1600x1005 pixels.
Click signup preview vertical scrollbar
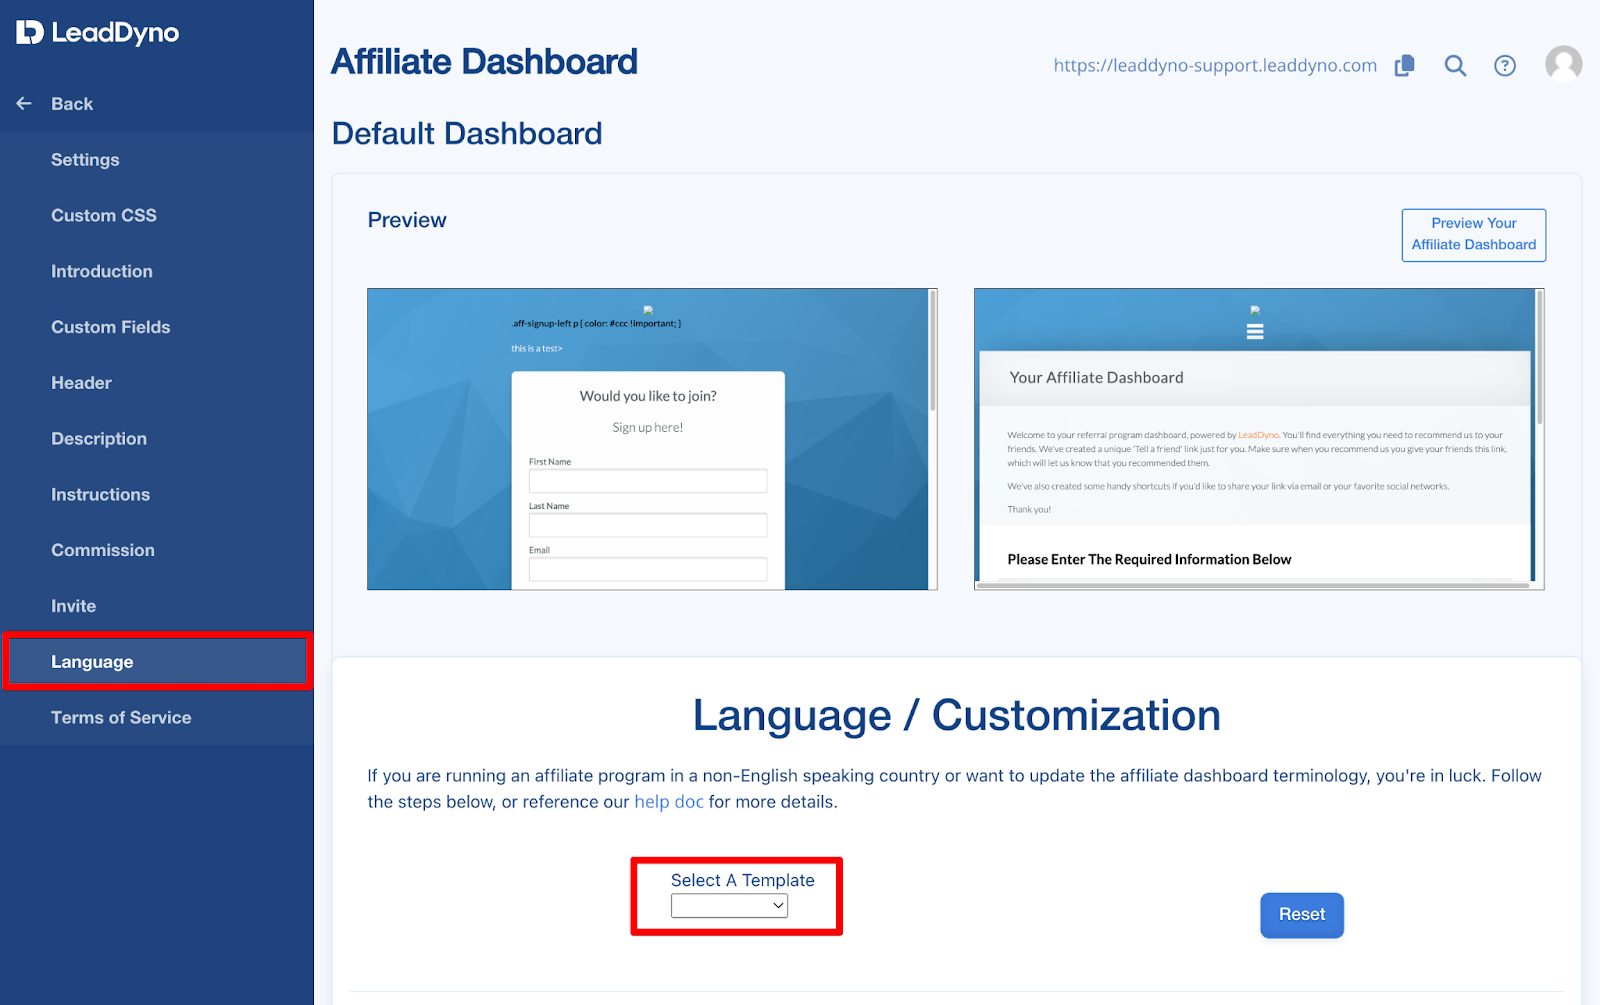pyautogui.click(x=933, y=351)
